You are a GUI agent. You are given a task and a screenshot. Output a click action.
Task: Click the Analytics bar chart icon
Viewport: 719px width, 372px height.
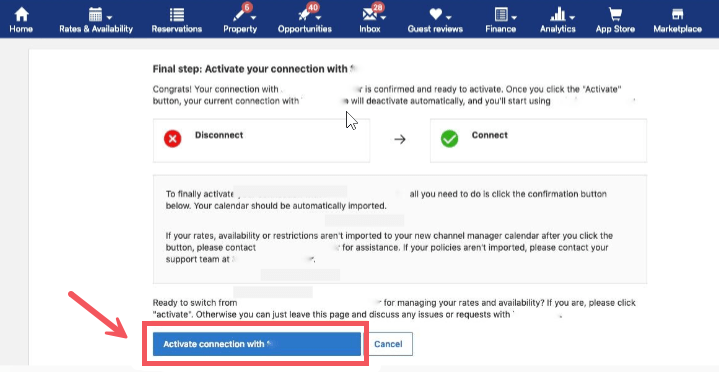[x=558, y=14]
